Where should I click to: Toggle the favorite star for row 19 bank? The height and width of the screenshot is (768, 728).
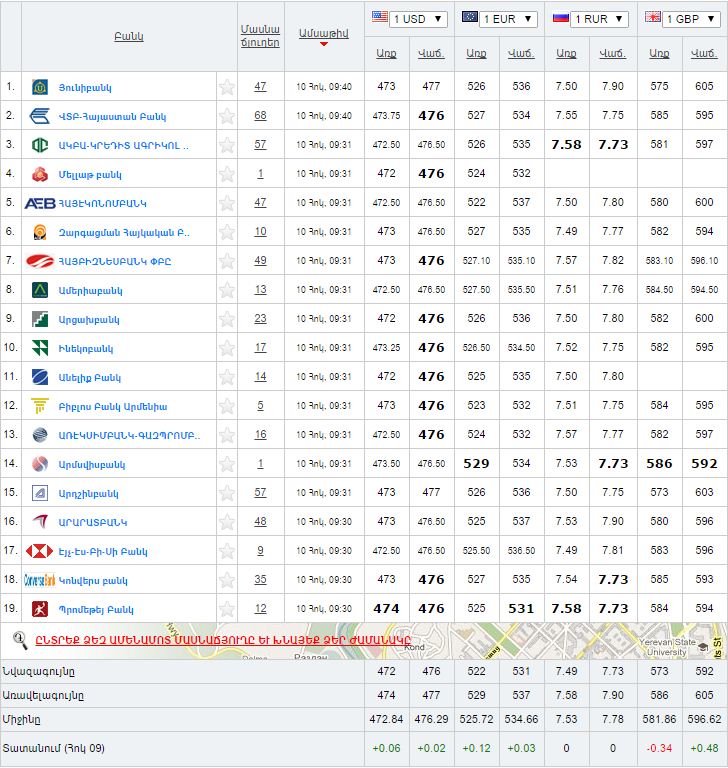tap(227, 609)
